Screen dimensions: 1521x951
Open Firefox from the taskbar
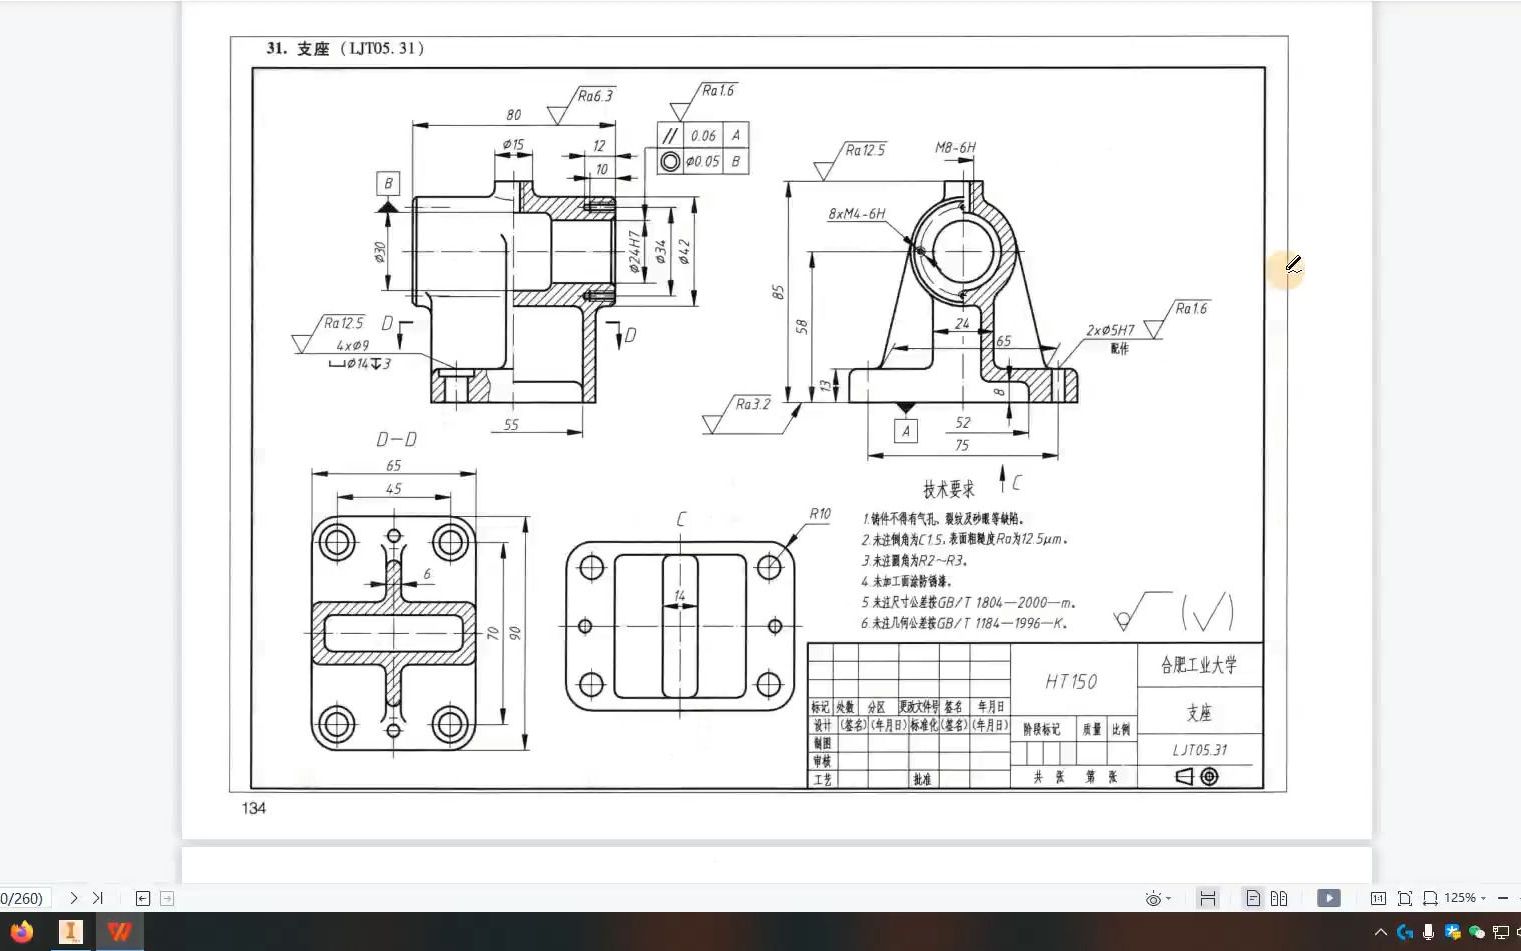pyautogui.click(x=21, y=932)
